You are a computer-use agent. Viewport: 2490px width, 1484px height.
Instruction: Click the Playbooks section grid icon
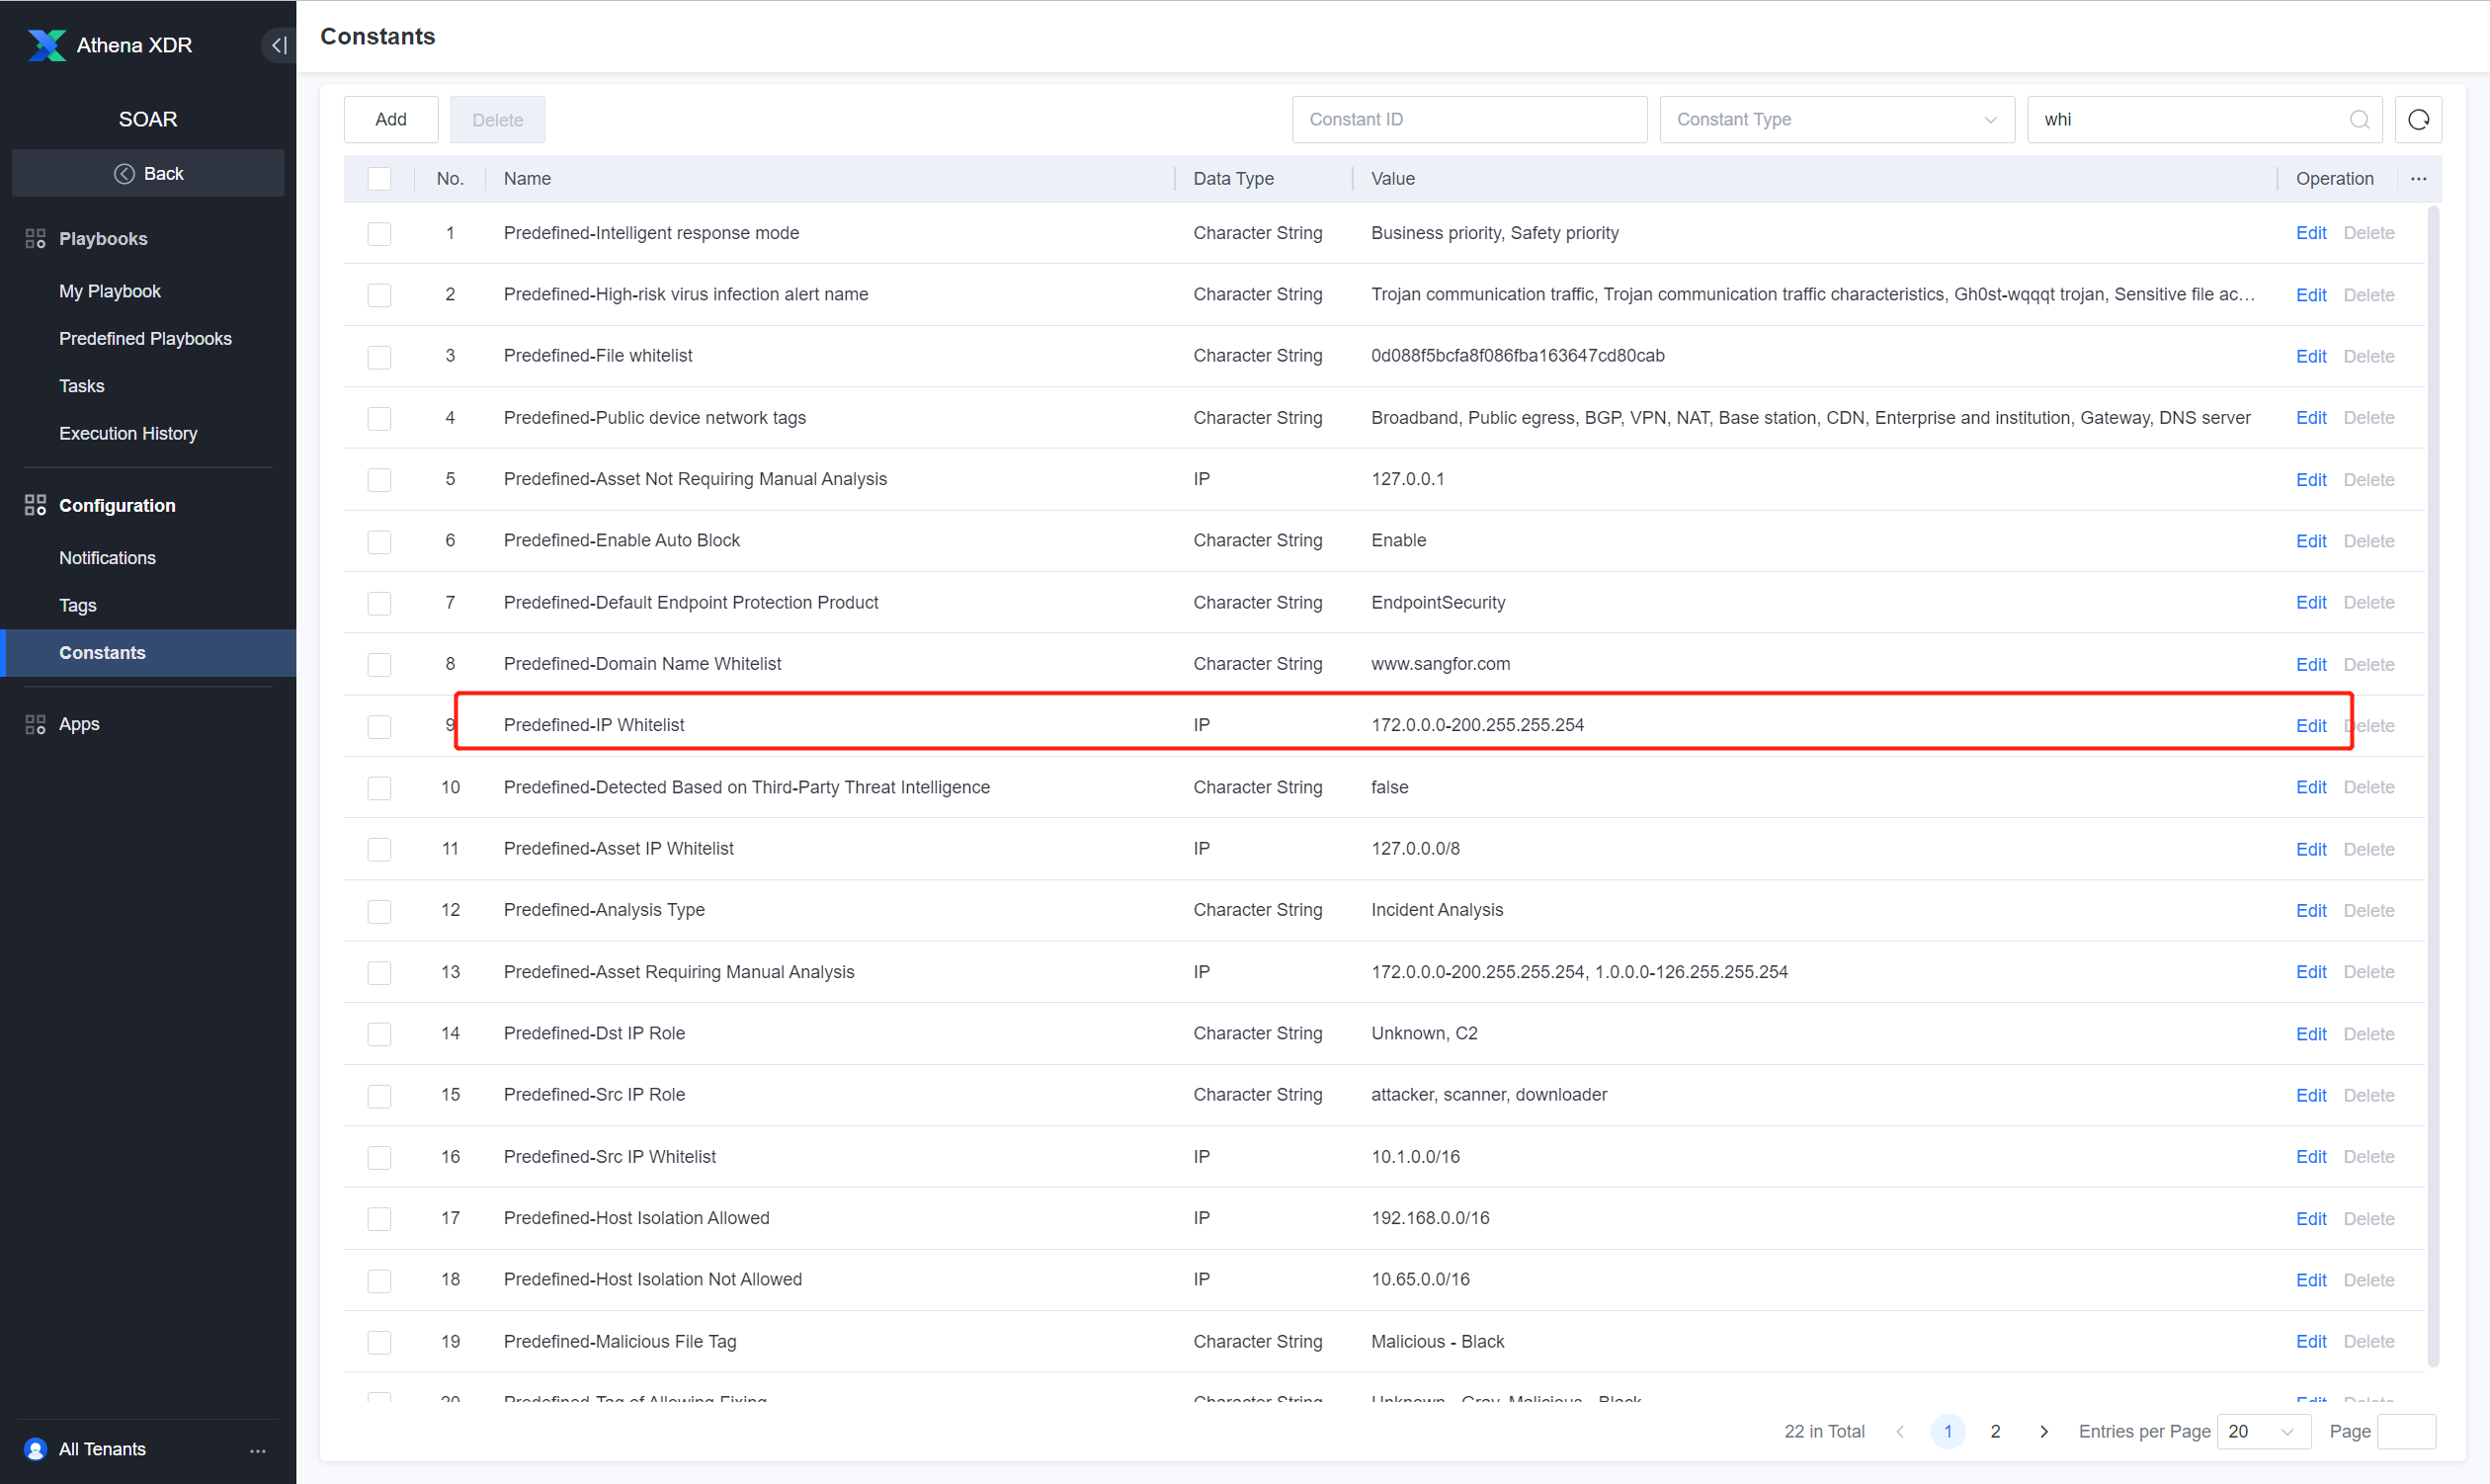coord(35,238)
